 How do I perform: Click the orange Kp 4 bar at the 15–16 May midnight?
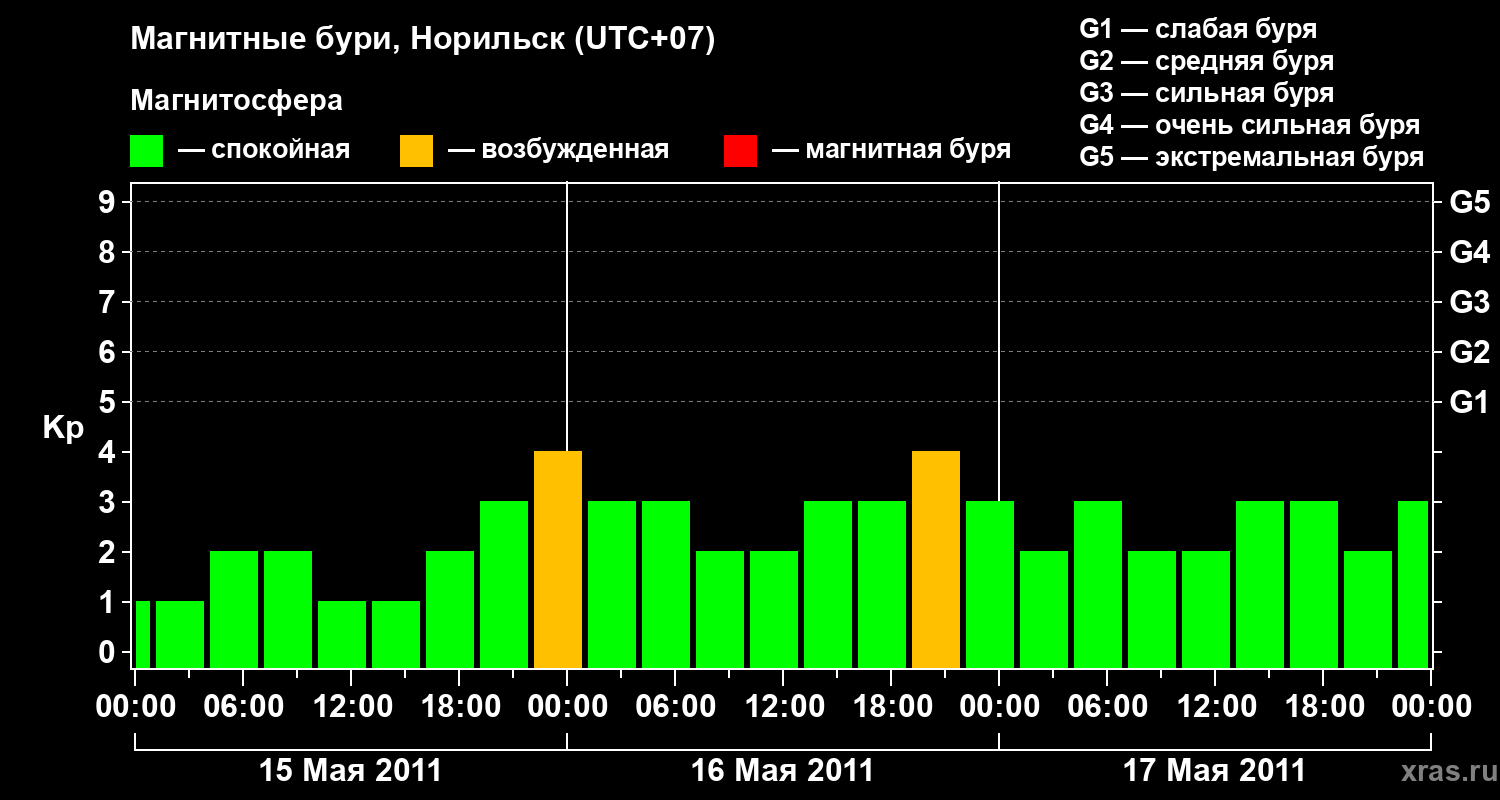(x=558, y=560)
